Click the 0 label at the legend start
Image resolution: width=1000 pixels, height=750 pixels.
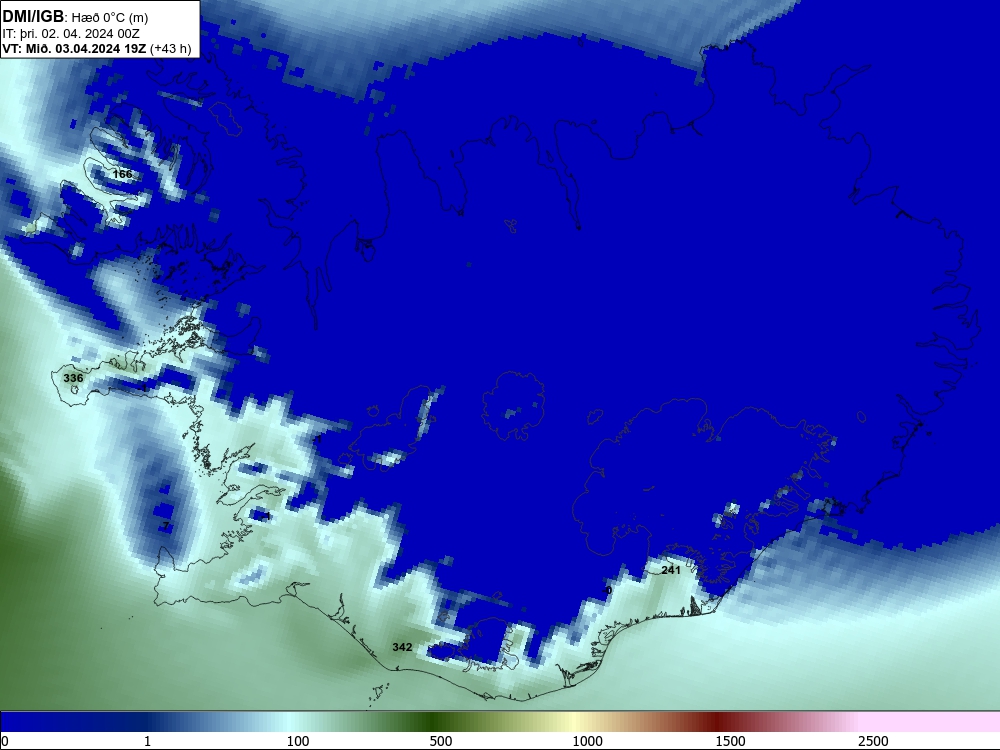tap(5, 741)
